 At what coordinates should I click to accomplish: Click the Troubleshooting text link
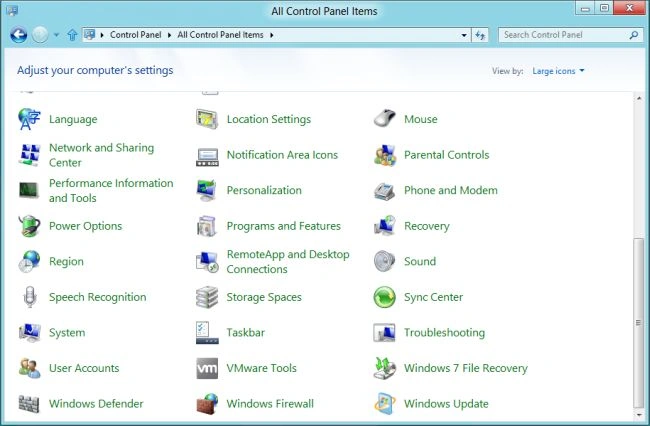[444, 333]
